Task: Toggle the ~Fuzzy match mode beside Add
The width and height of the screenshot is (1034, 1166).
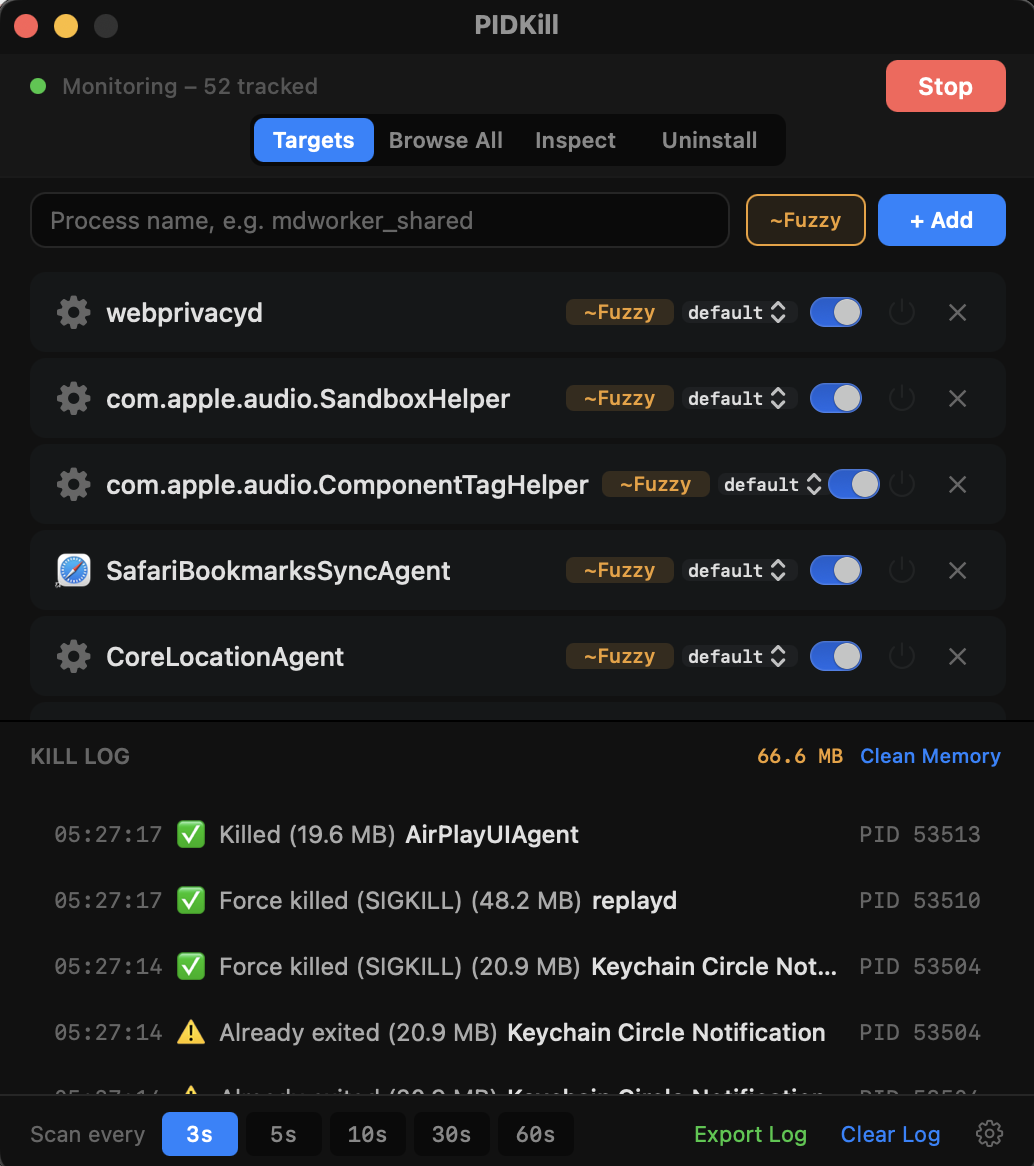Action: pyautogui.click(x=806, y=220)
